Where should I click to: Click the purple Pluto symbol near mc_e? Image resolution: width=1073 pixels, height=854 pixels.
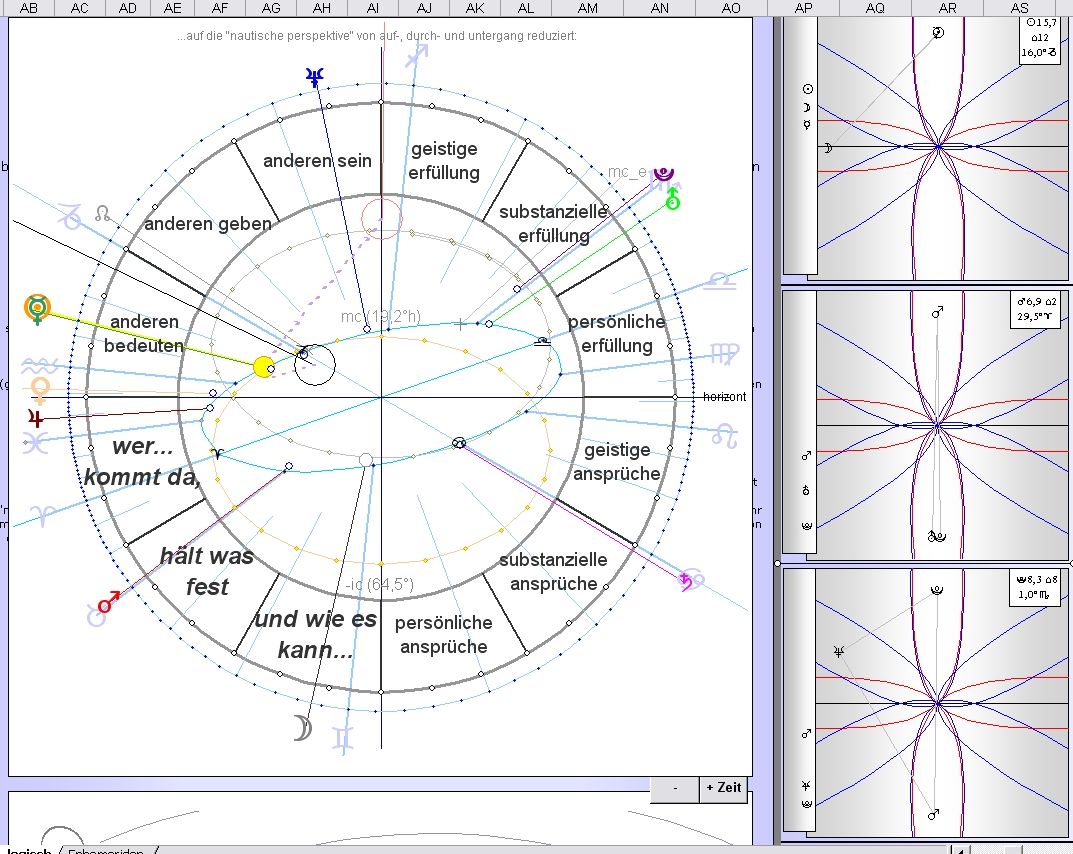pyautogui.click(x=663, y=174)
